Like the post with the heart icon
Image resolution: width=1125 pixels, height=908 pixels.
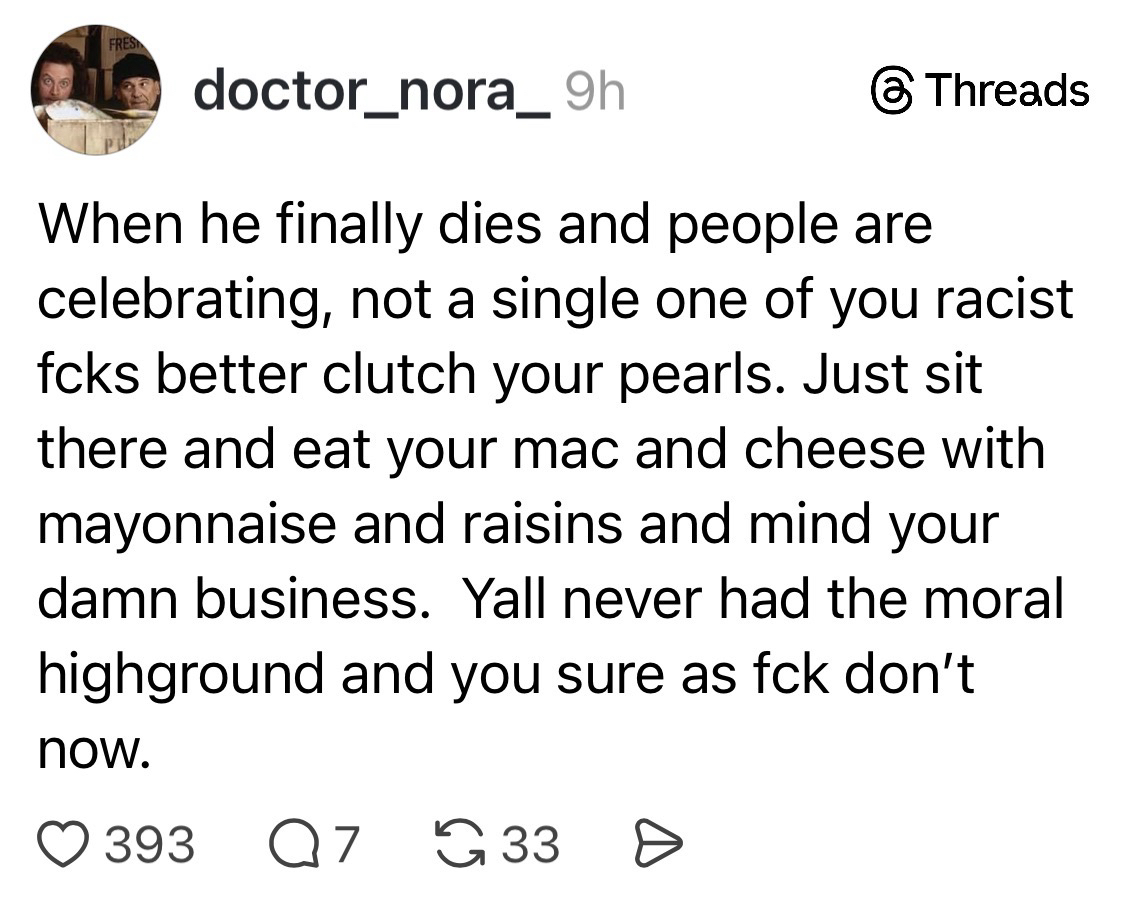[x=65, y=843]
